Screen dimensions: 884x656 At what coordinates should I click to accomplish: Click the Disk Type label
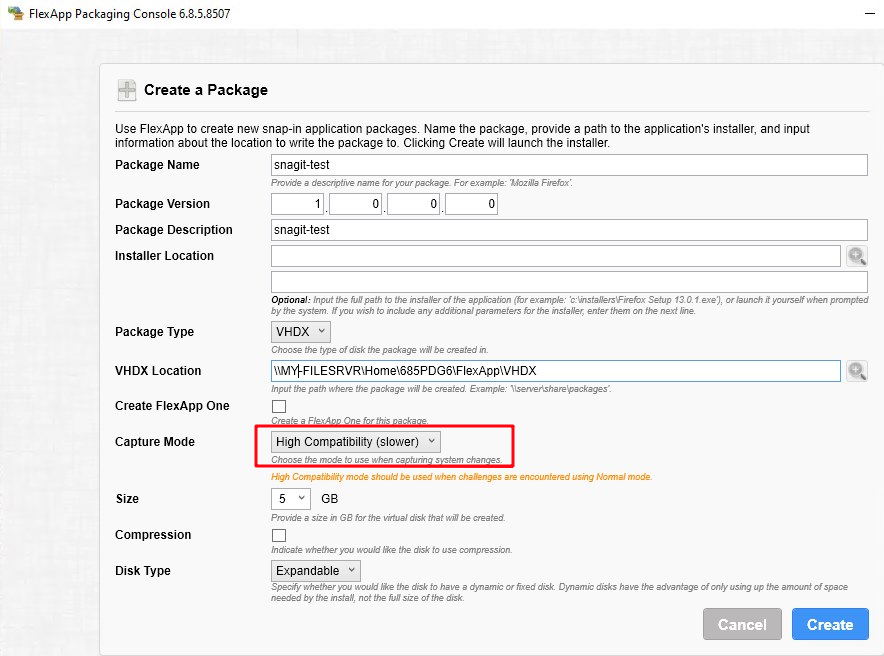(143, 571)
